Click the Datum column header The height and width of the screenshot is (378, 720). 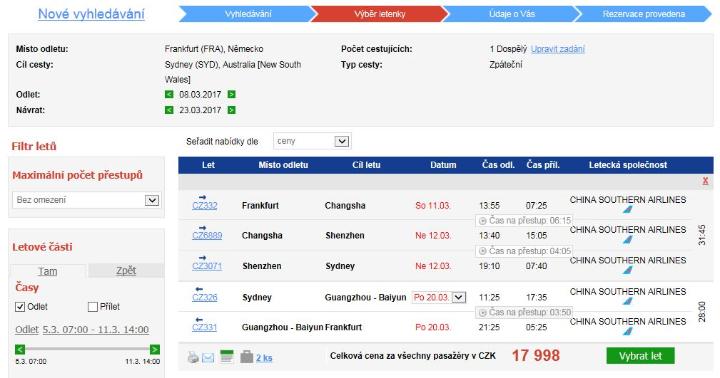point(443,165)
